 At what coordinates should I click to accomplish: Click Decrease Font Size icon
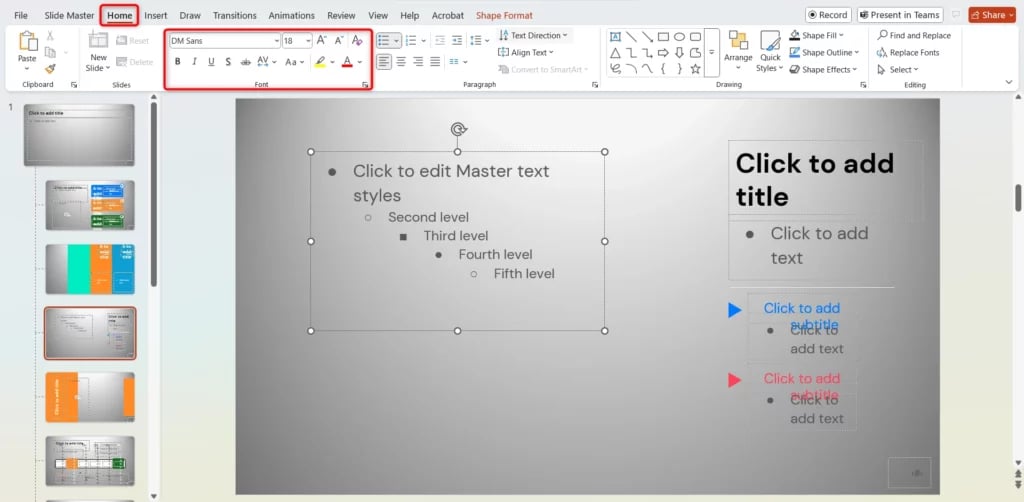pyautogui.click(x=339, y=40)
